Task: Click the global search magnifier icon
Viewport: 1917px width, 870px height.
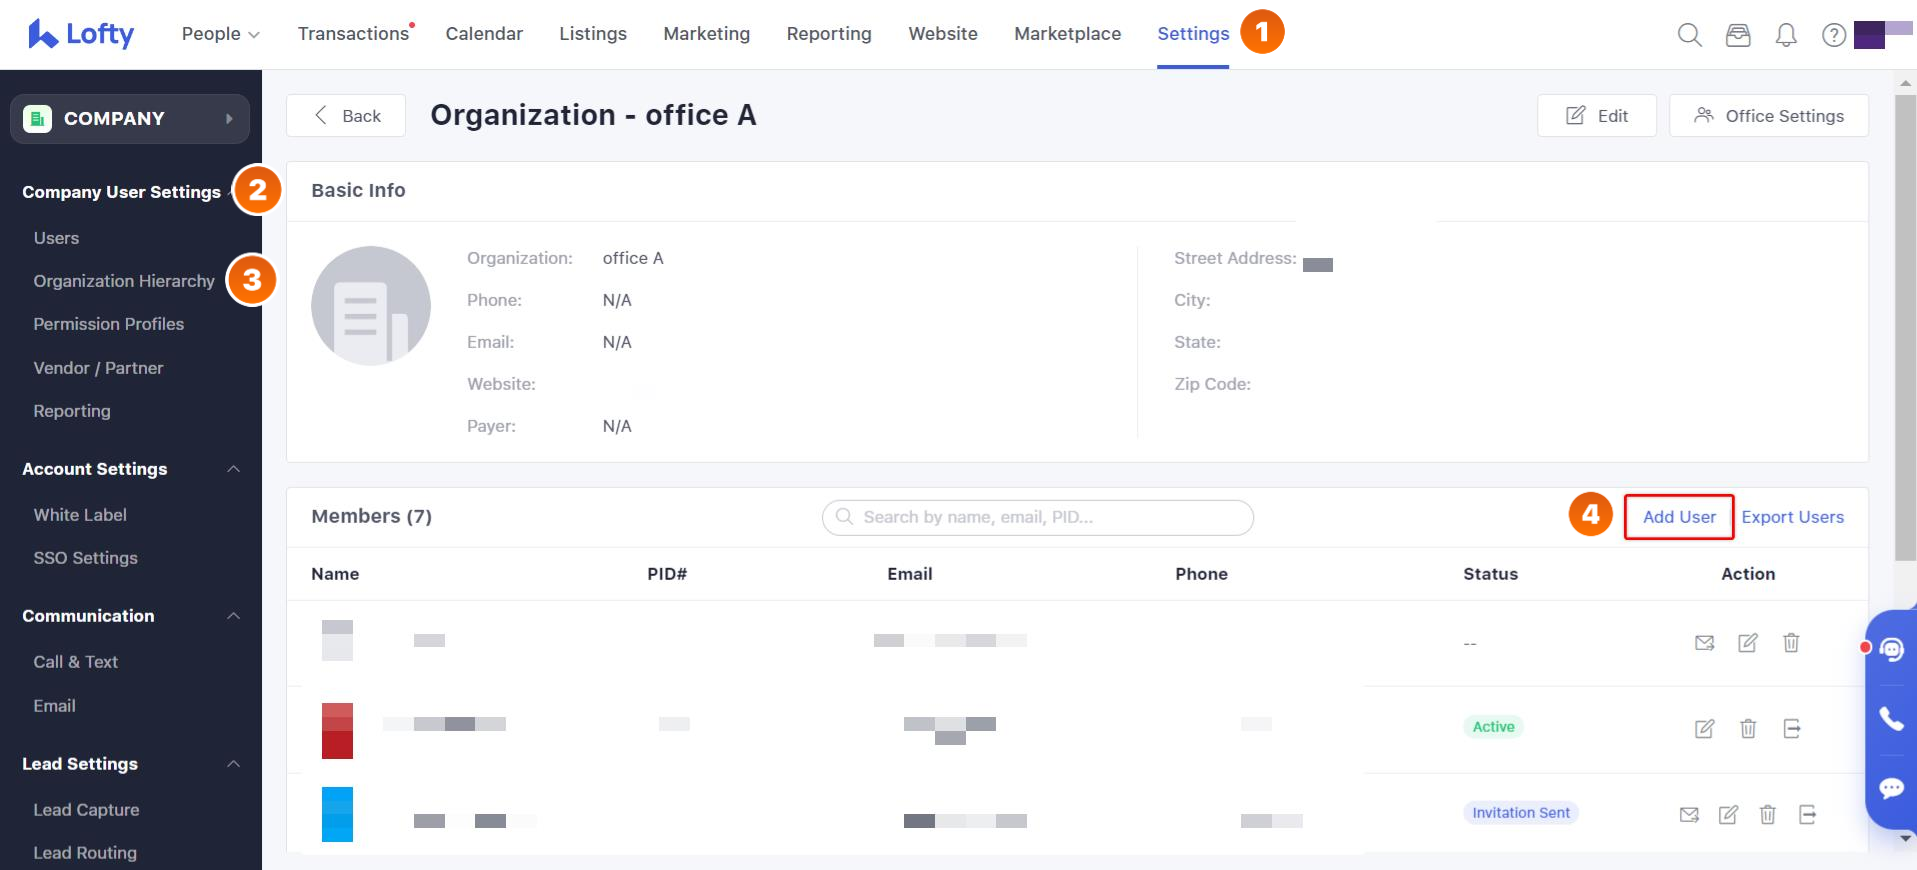Action: point(1689,35)
